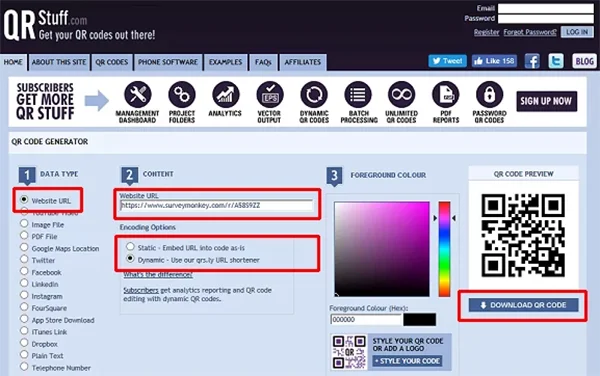Click the STYLE YOUR CODE button
The image size is (600, 376).
[x=407, y=361]
